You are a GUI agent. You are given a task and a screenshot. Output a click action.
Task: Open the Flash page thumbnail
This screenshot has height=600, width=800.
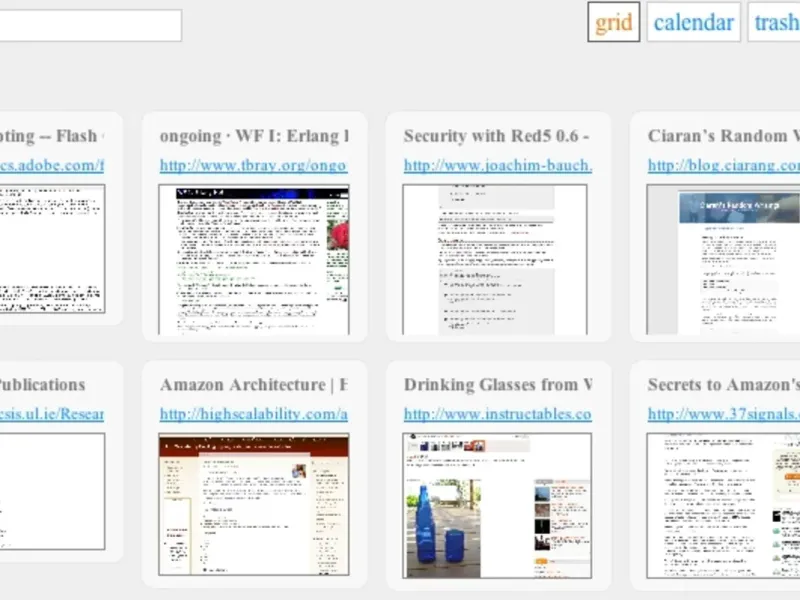click(x=52, y=248)
